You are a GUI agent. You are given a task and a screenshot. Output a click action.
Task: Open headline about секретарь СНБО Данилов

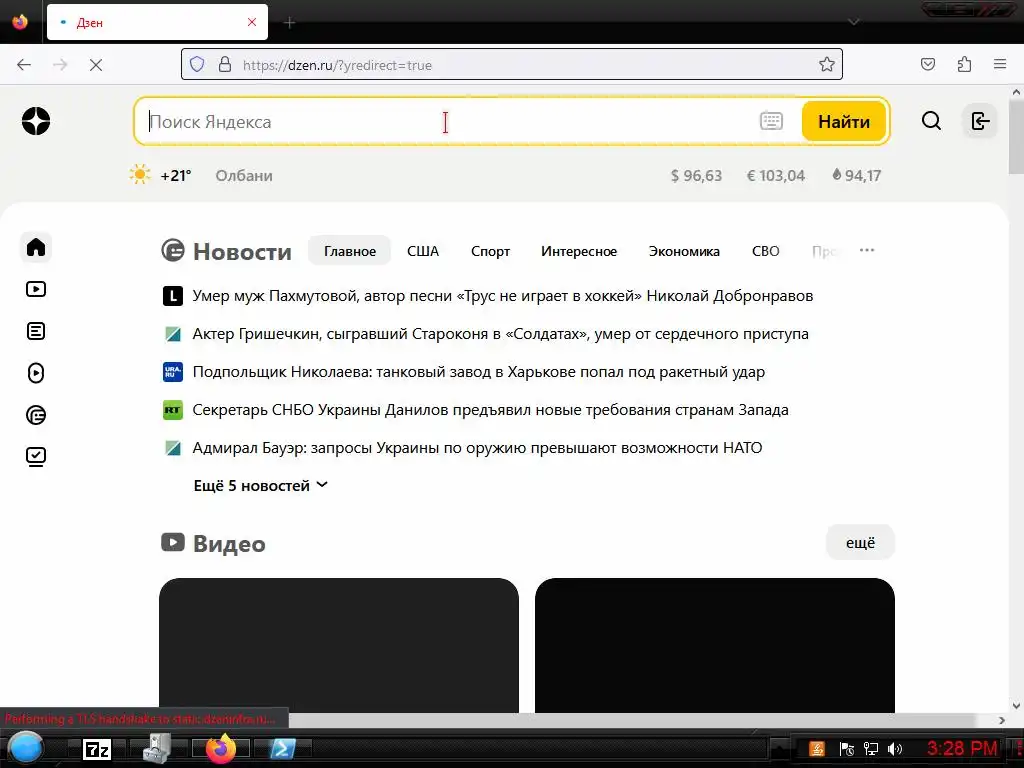pos(490,409)
